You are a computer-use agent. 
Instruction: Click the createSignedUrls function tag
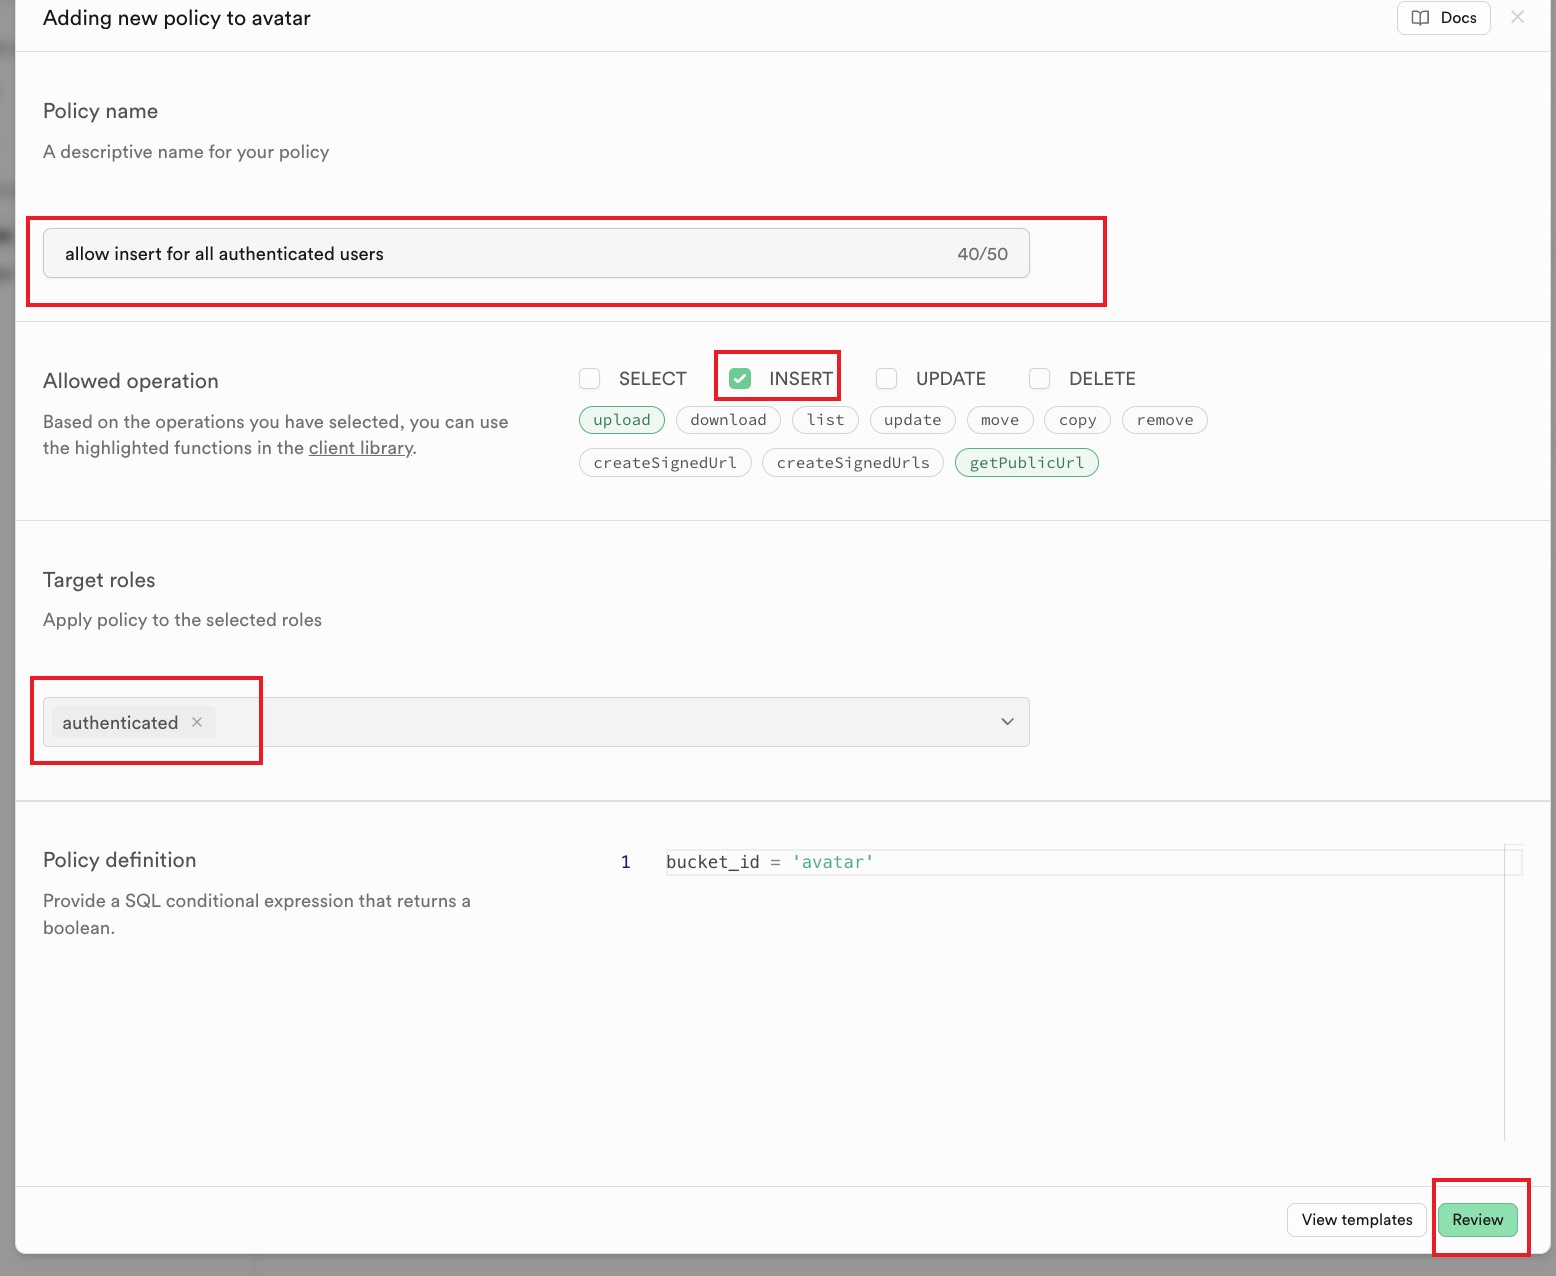pos(852,463)
